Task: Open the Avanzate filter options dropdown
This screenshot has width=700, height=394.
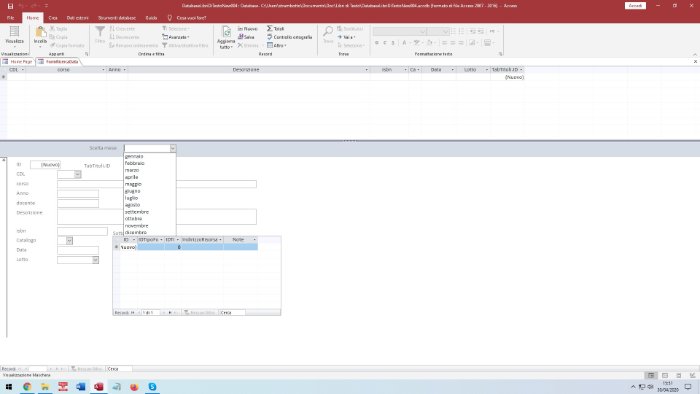Action: [x=175, y=37]
